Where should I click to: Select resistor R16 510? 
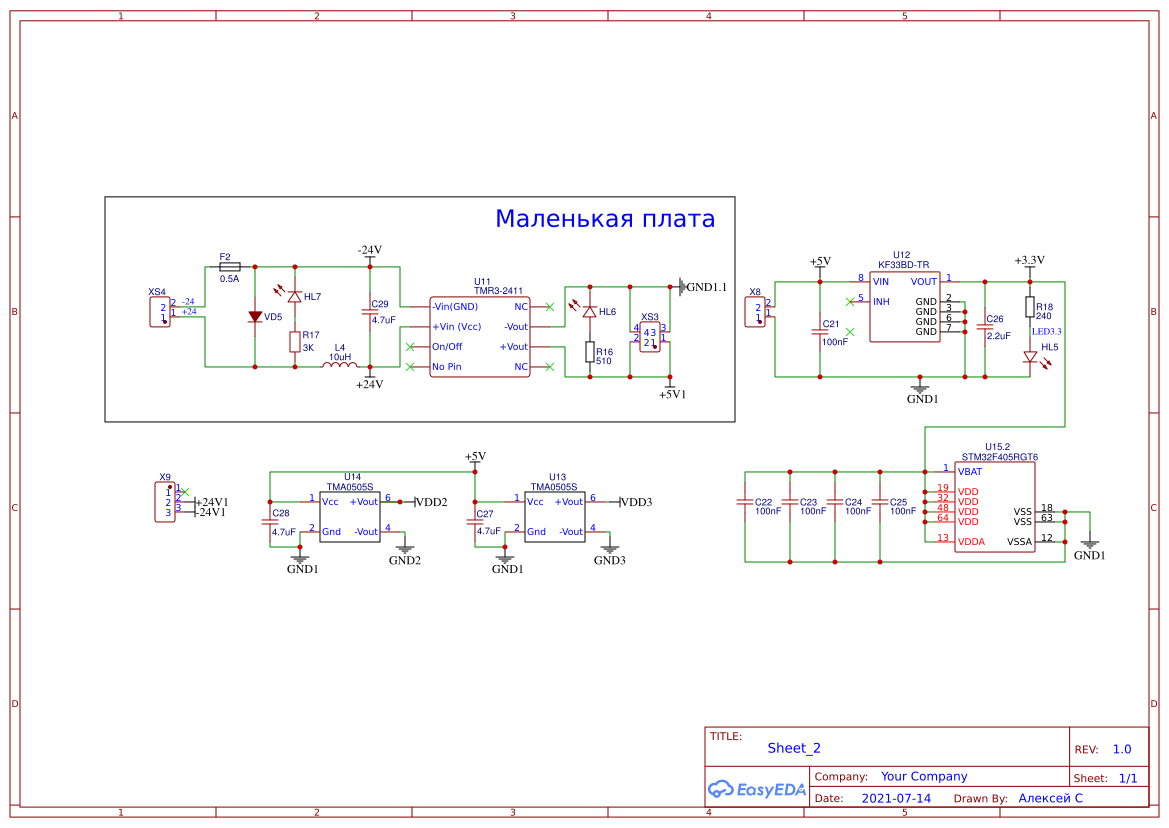click(x=590, y=352)
